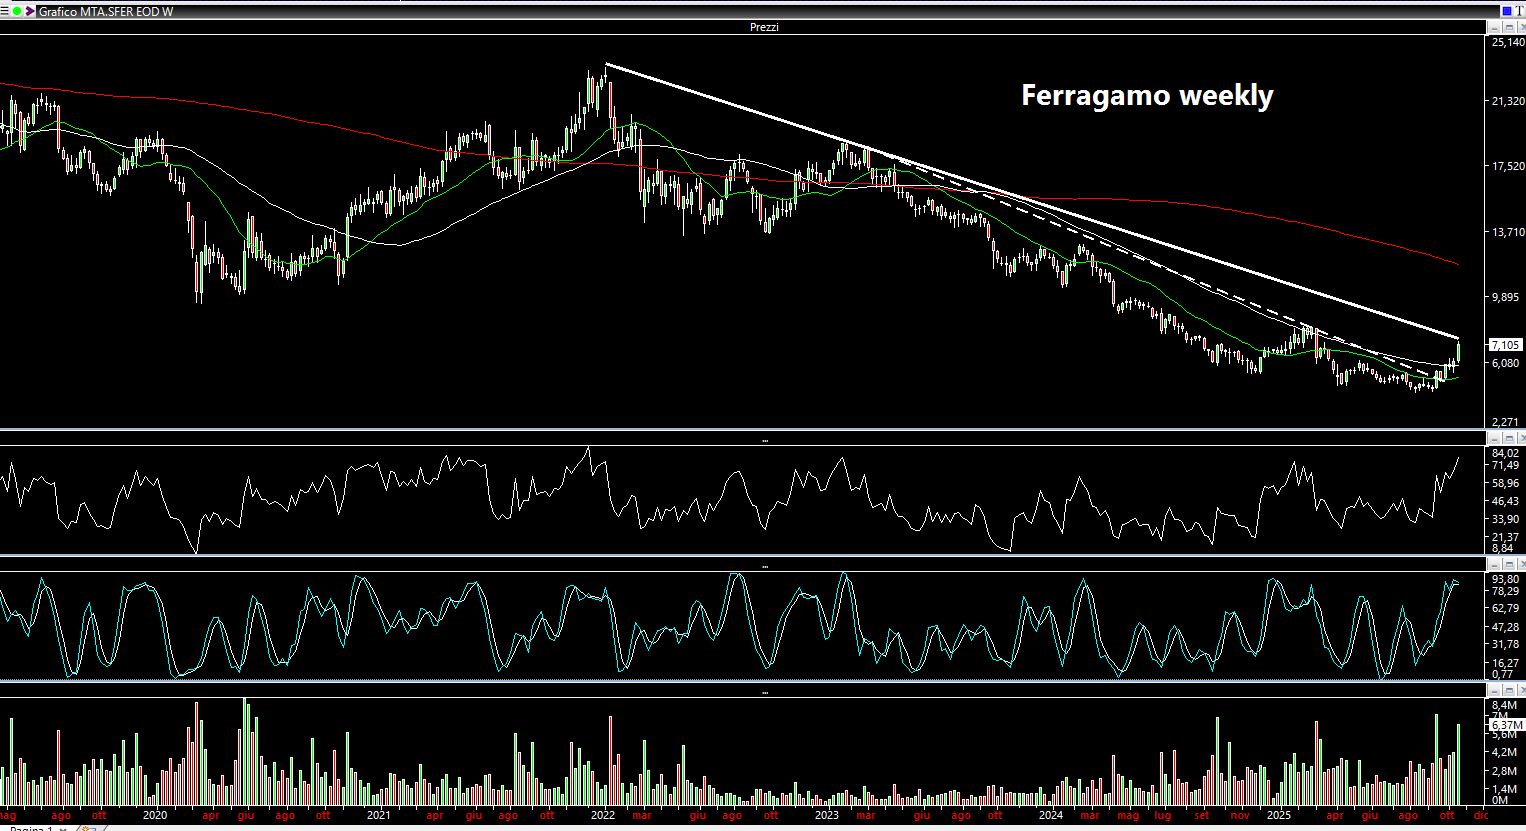Click the purple arrow icon beside the chart title
This screenshot has height=831, width=1526.
(x=30, y=11)
